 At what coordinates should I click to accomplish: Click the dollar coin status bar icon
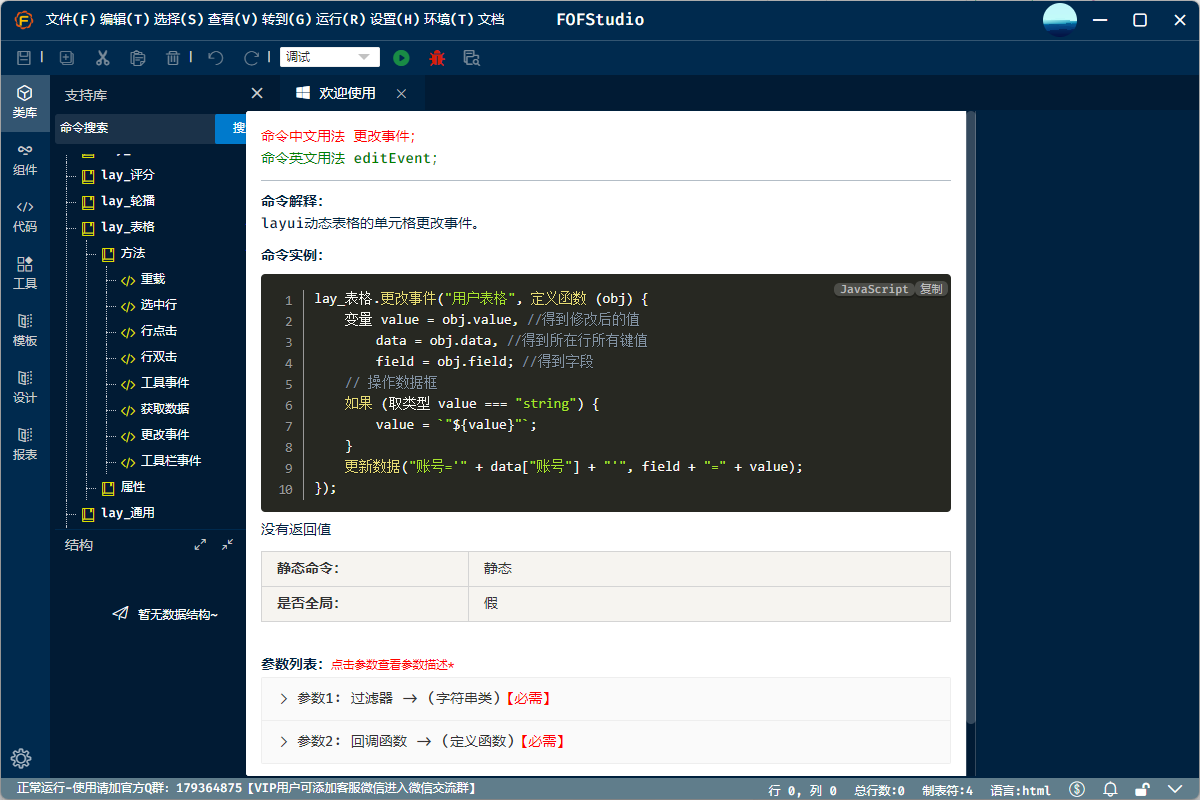1077,790
